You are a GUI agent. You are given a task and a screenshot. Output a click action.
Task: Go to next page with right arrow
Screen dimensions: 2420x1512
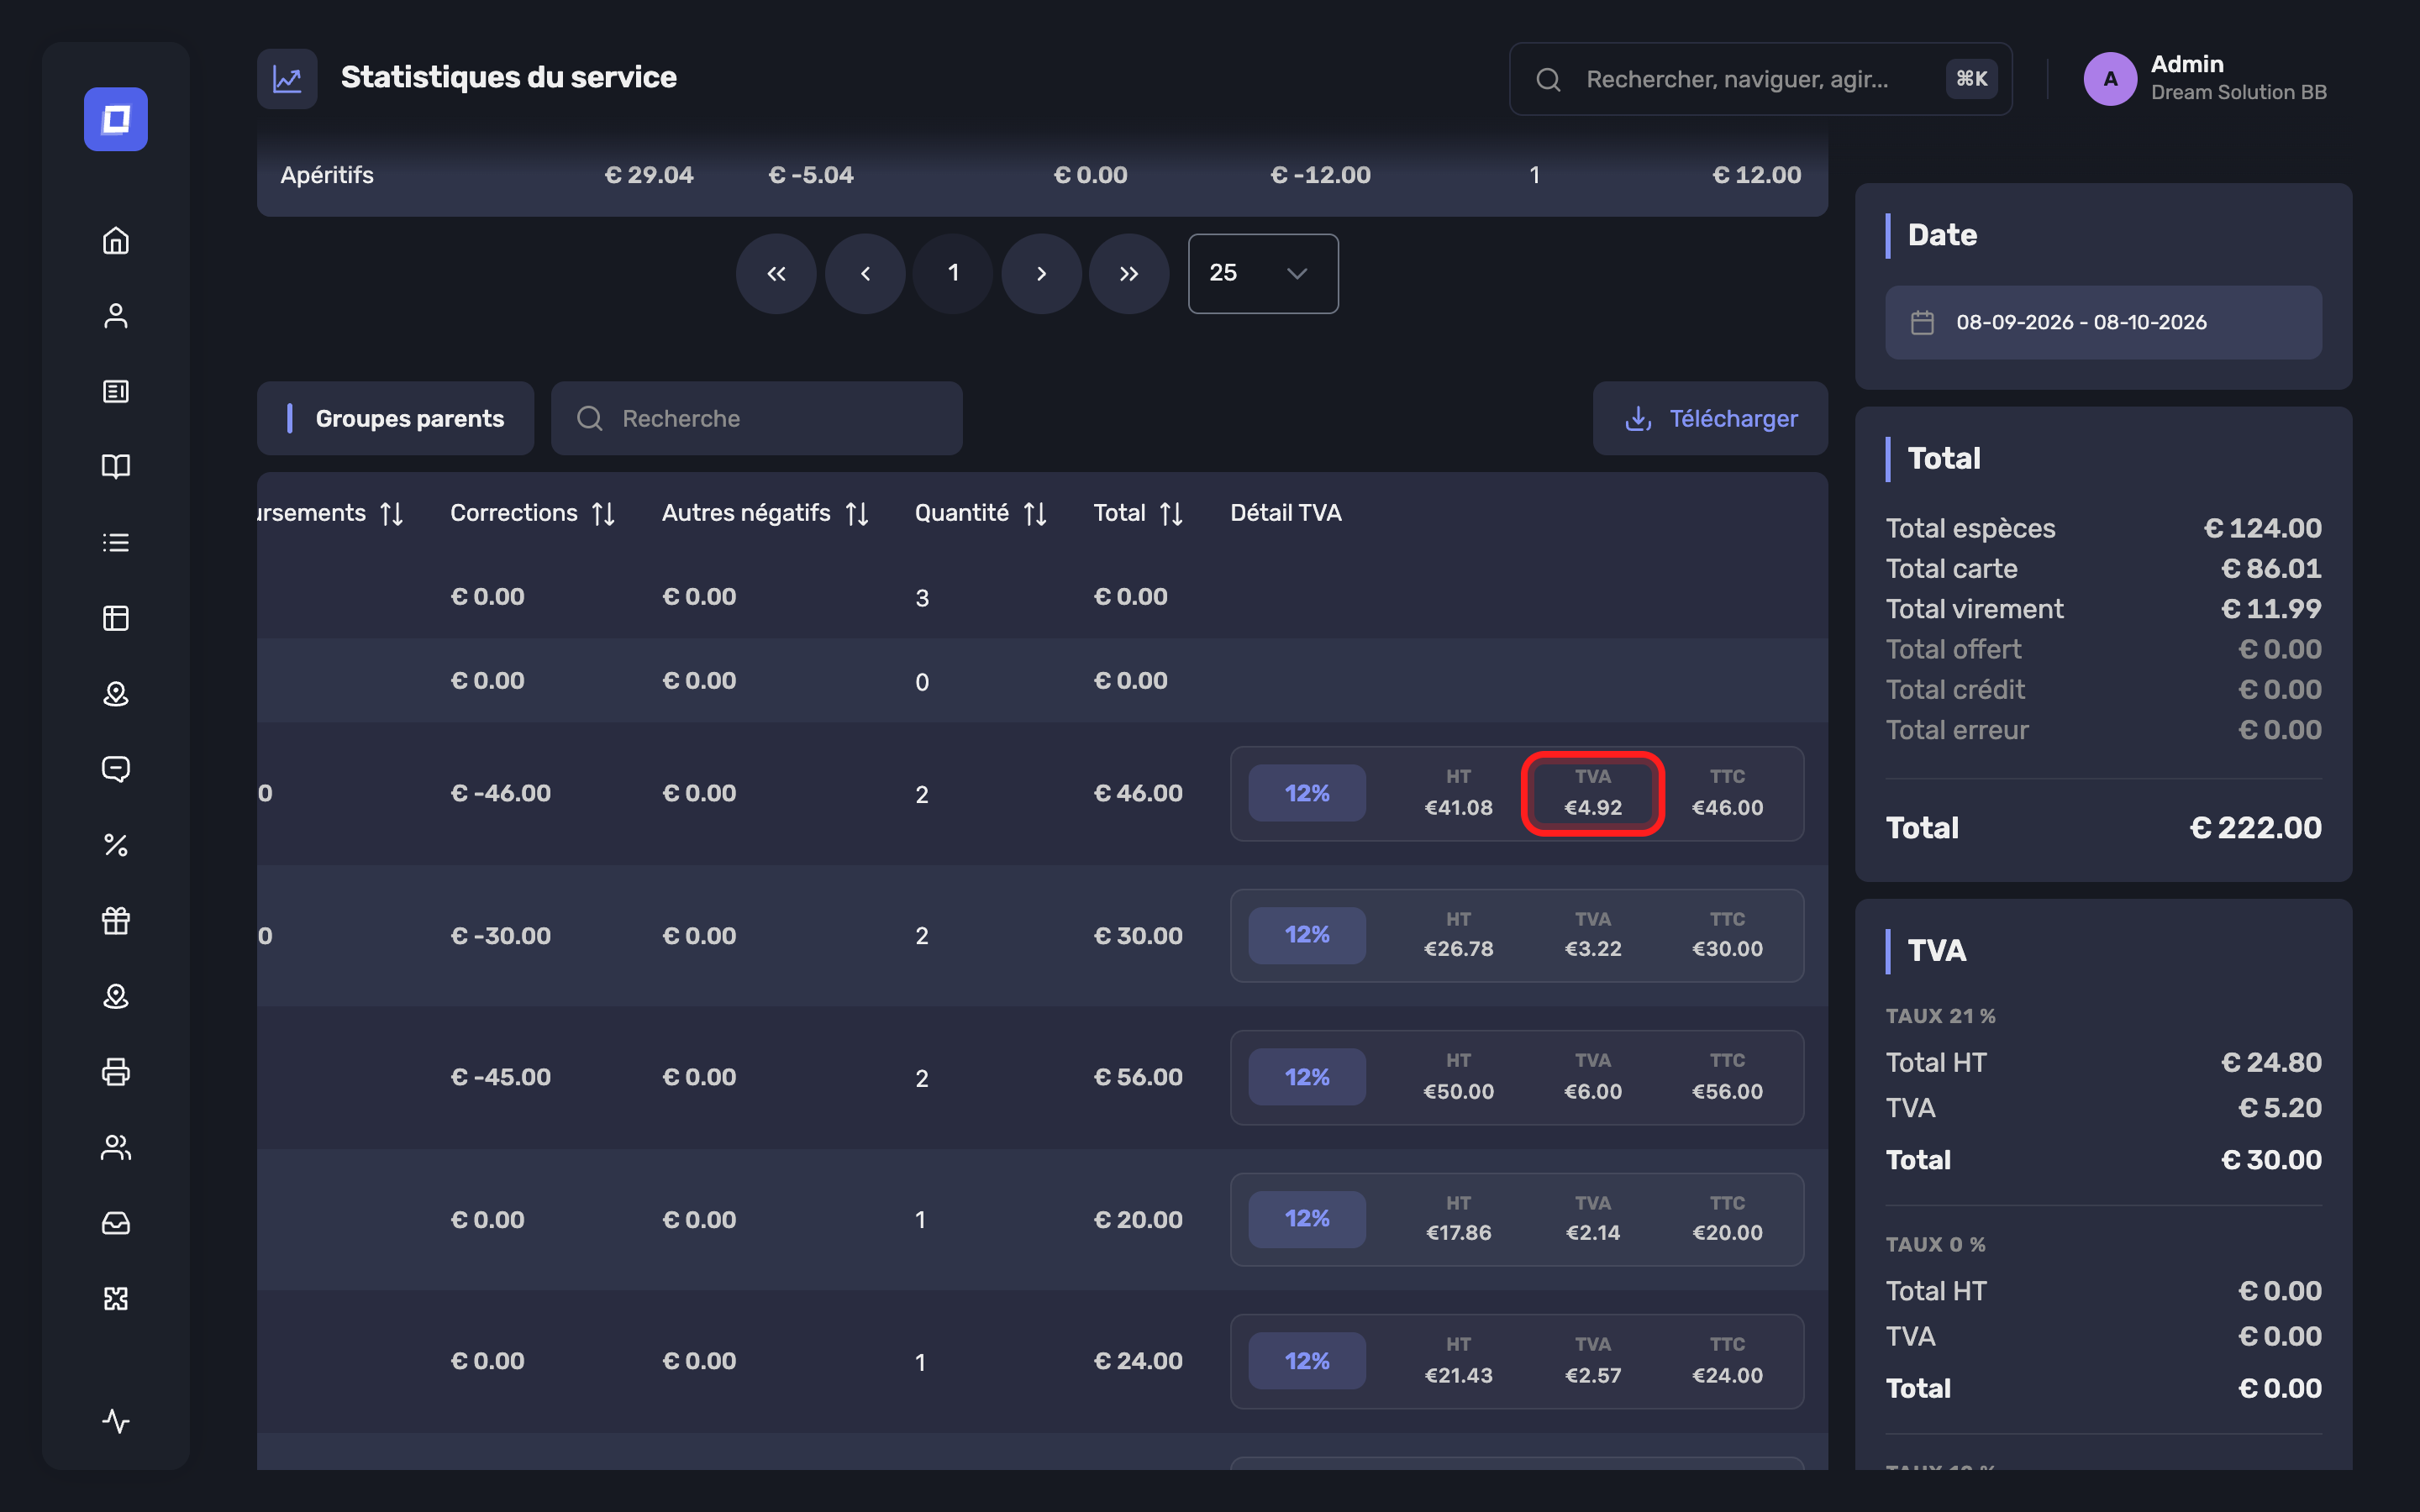click(x=1041, y=273)
